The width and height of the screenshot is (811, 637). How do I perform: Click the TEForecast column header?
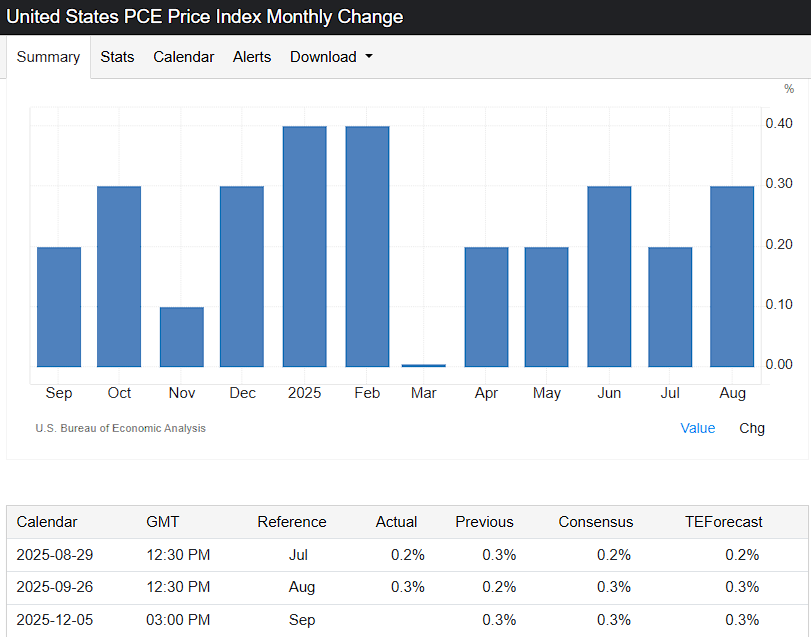click(x=723, y=522)
